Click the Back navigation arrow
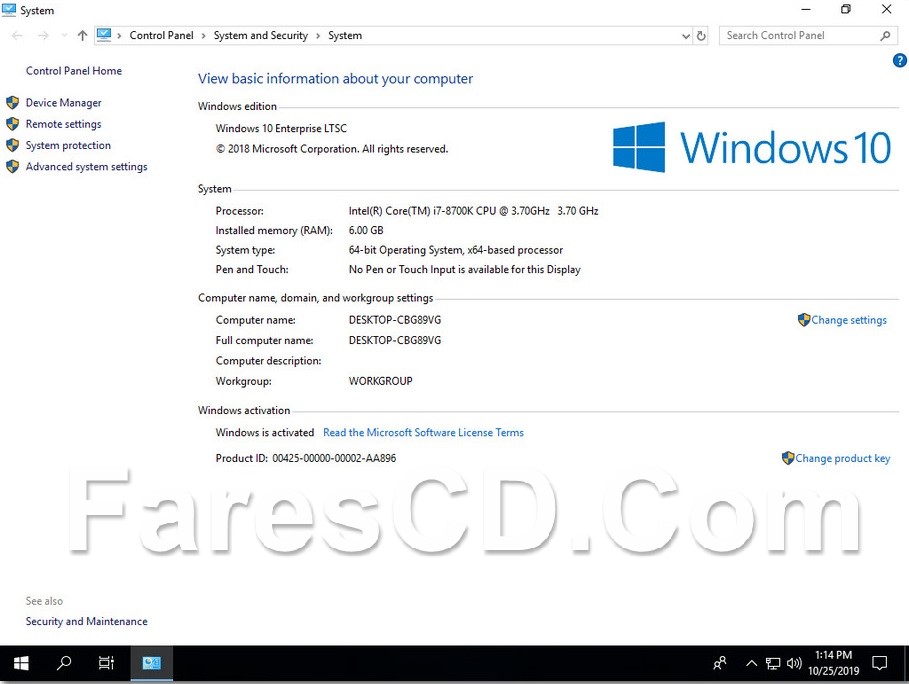Viewport: 909px width, 684px height. tap(17, 36)
